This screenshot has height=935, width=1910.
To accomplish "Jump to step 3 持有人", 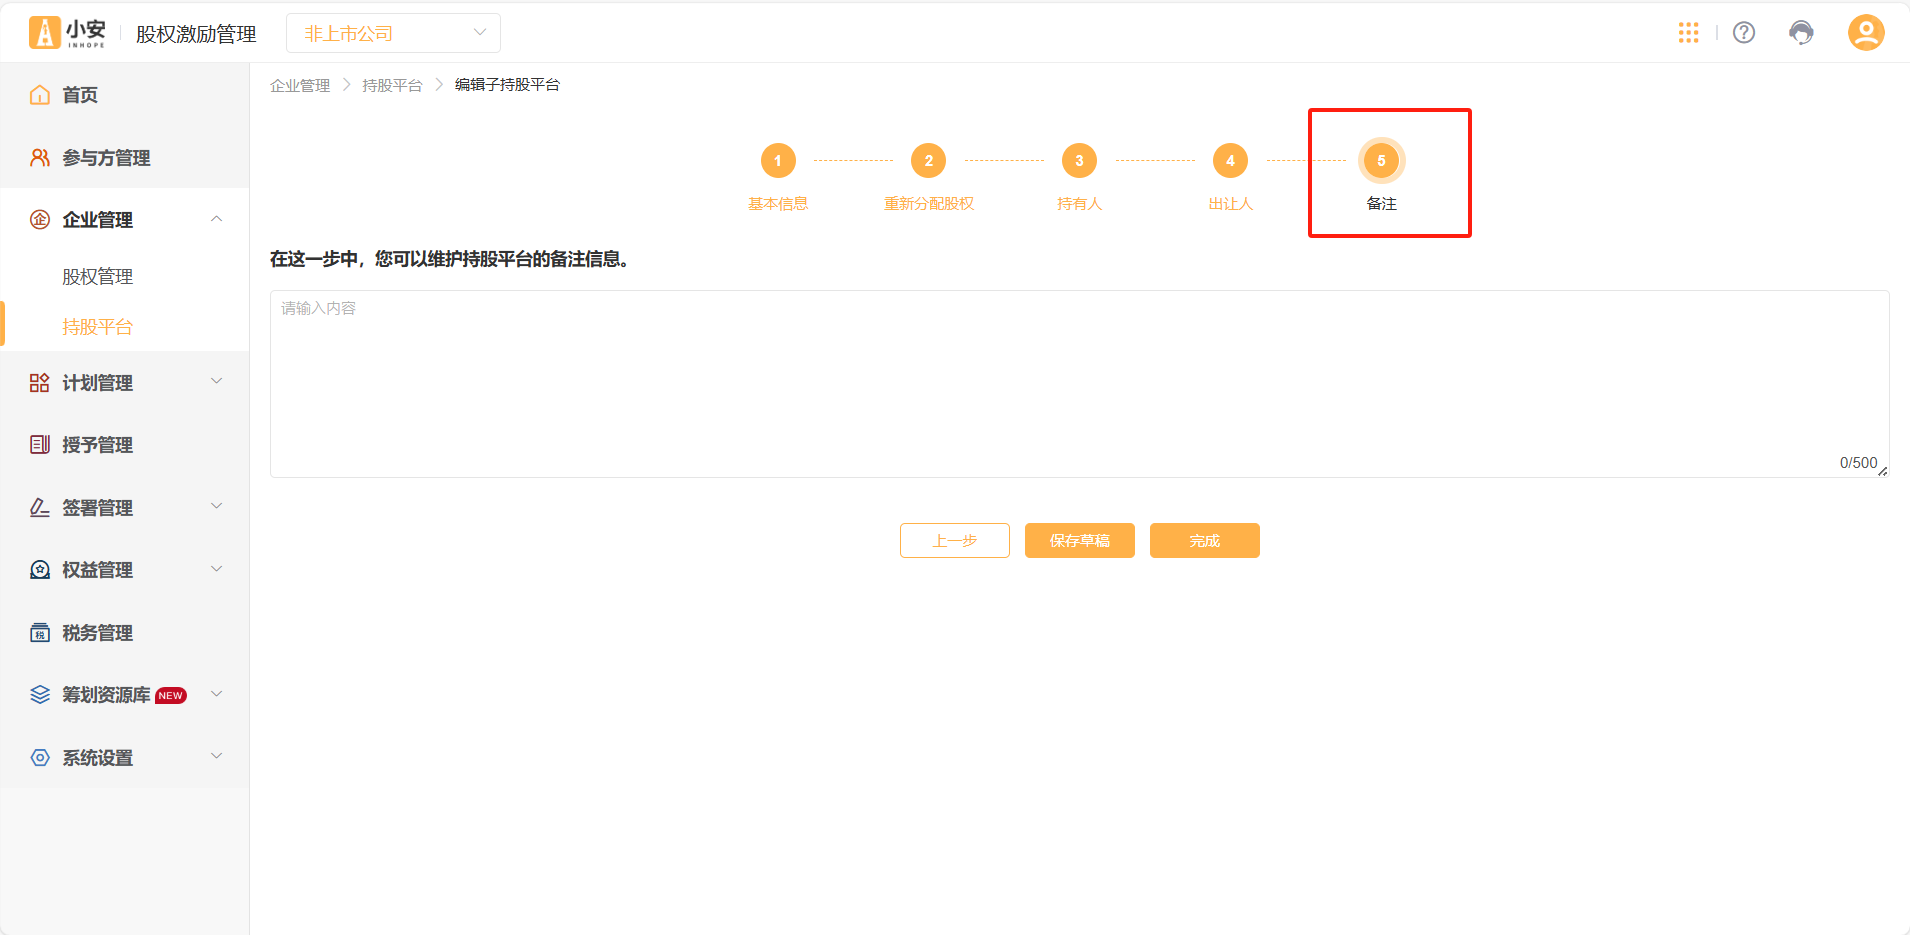I will click(1079, 161).
